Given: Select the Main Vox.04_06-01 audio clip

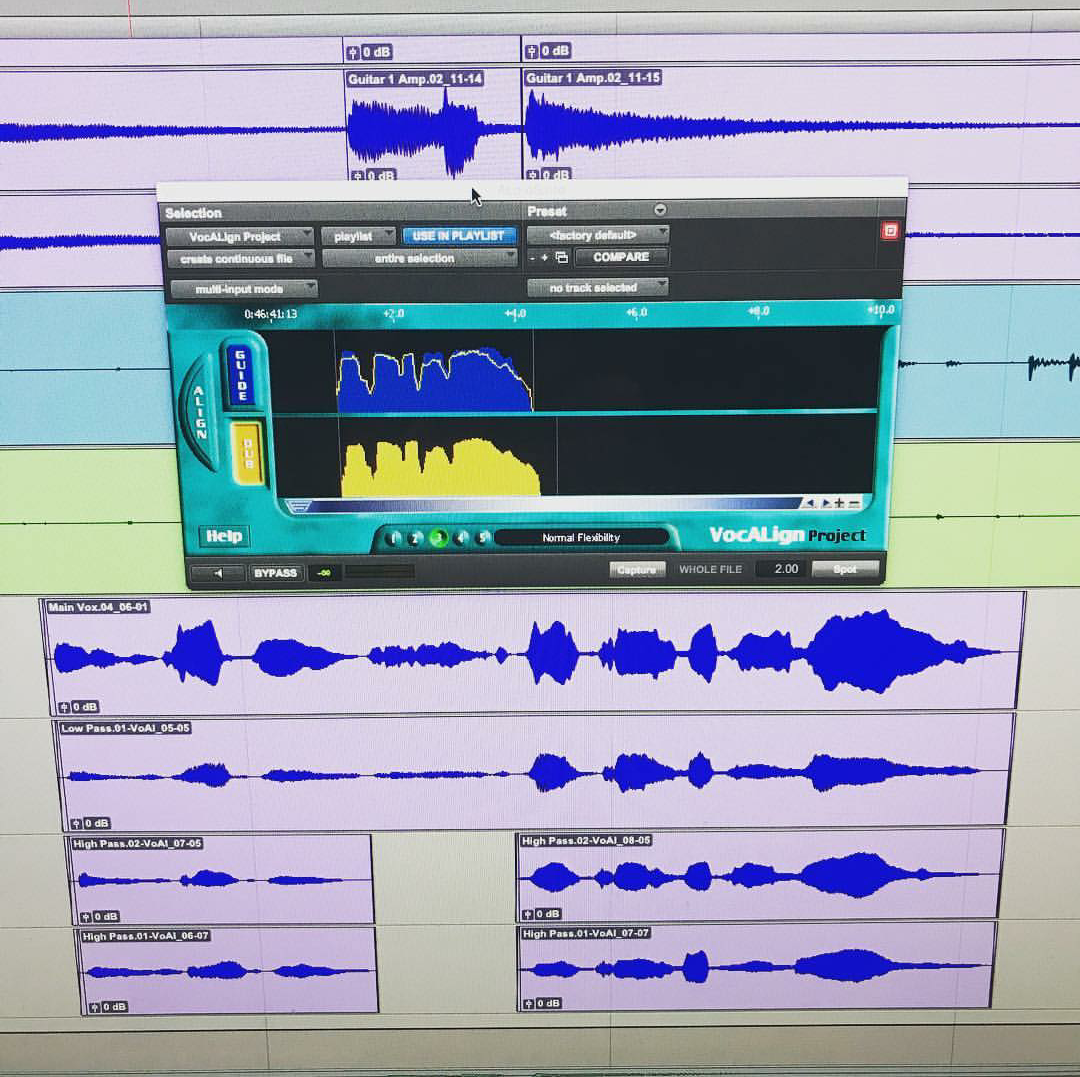Looking at the screenshot, I should [x=530, y=653].
